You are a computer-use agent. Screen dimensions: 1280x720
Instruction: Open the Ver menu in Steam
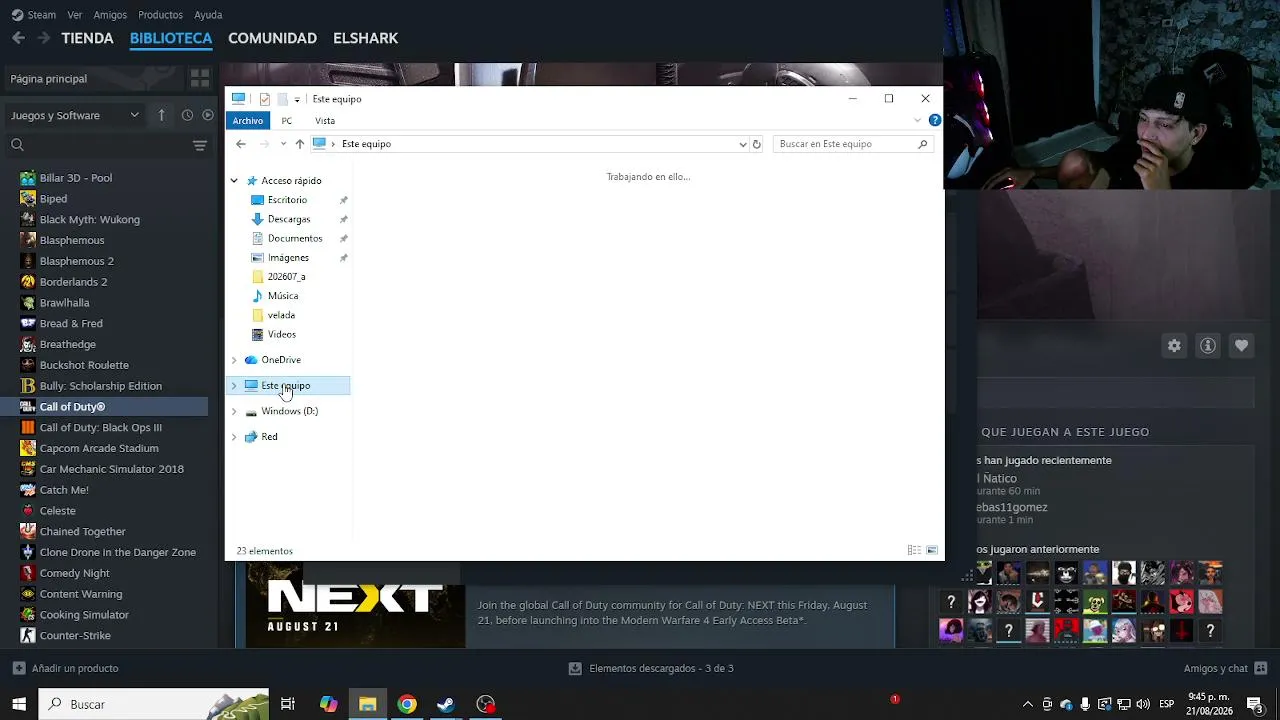[x=75, y=15]
